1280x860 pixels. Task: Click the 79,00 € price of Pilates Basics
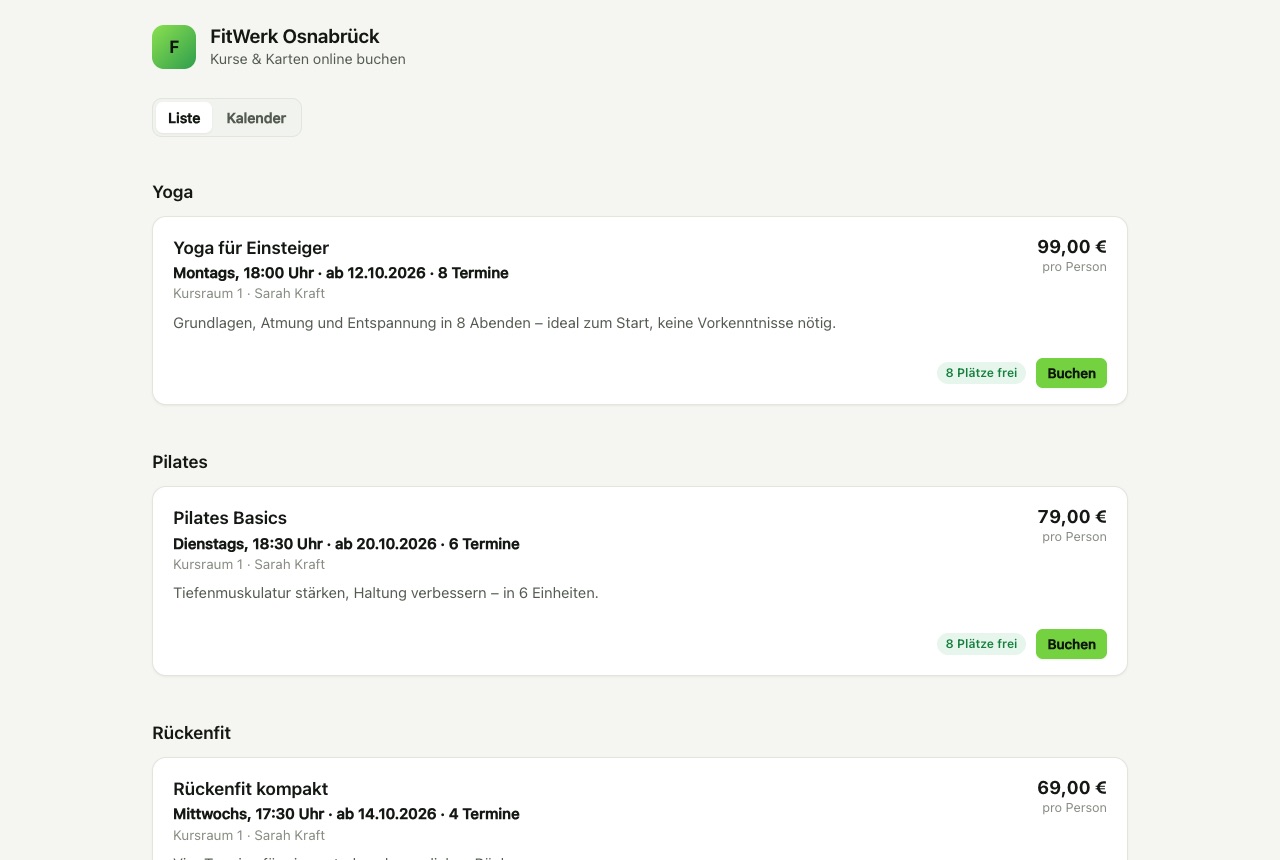click(x=1072, y=517)
